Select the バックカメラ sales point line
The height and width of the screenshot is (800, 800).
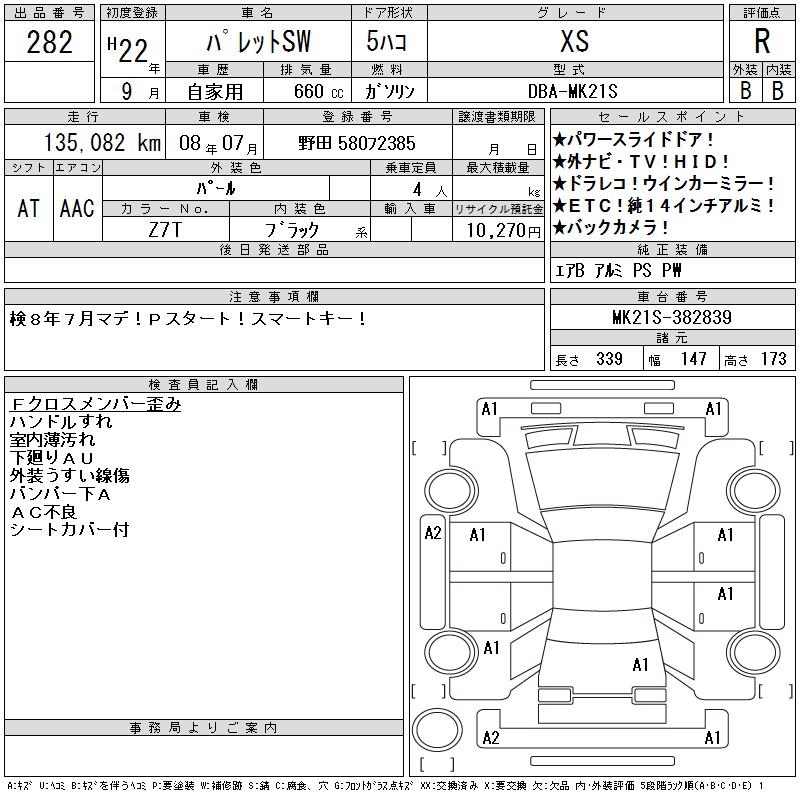[609, 226]
